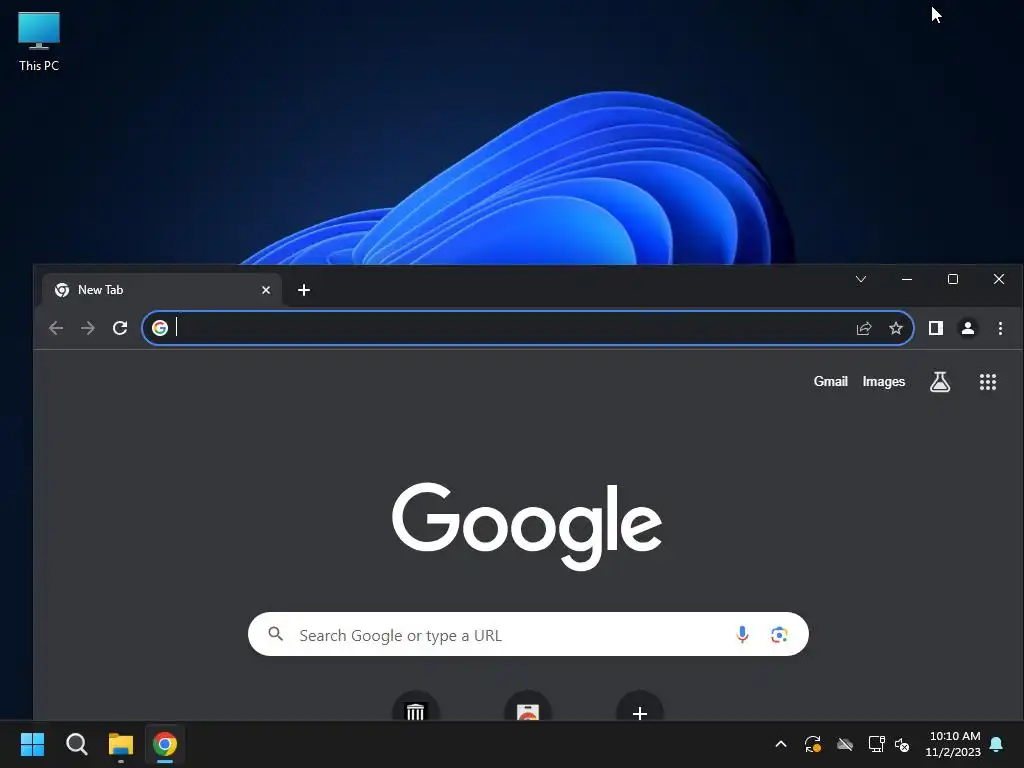Add a new shortcut with the plus tile
Screen dimensions: 1024x768
pos(640,706)
